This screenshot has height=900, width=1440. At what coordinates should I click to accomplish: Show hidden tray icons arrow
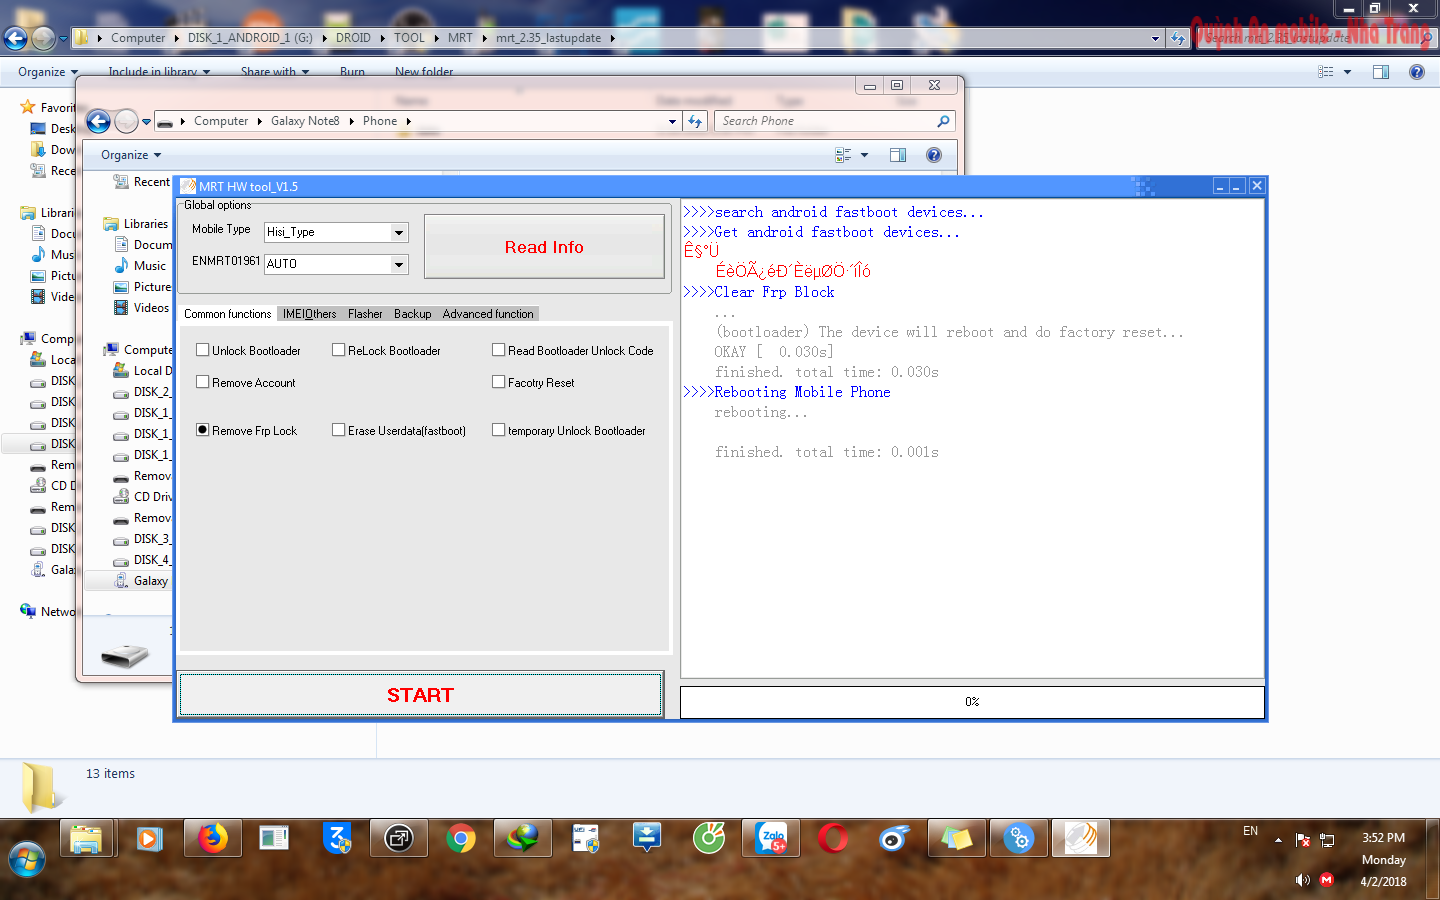1278,840
